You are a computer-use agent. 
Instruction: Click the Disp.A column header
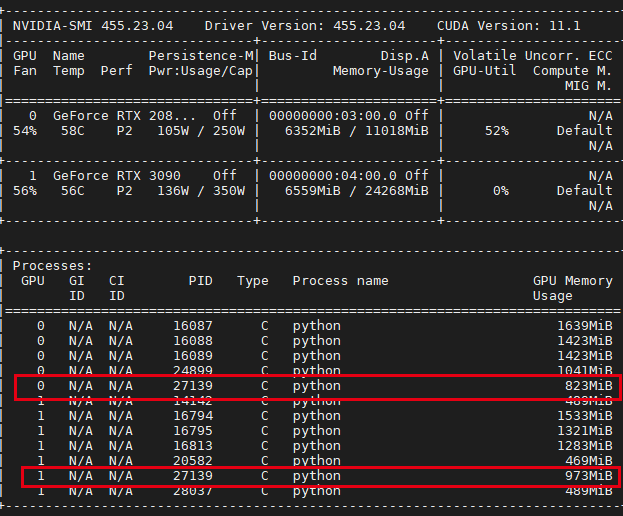tap(404, 56)
